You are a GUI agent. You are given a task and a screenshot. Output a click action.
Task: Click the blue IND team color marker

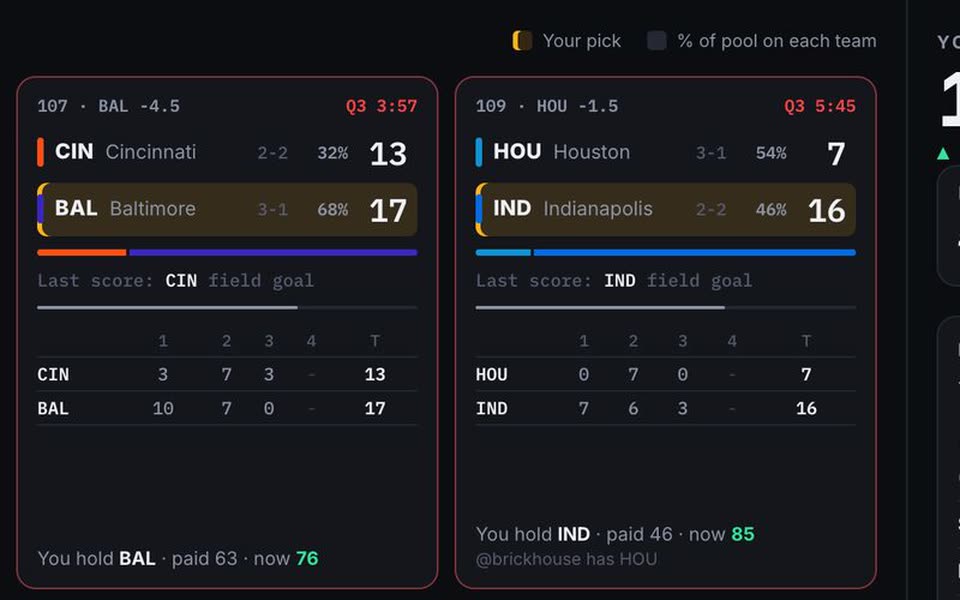[479, 209]
